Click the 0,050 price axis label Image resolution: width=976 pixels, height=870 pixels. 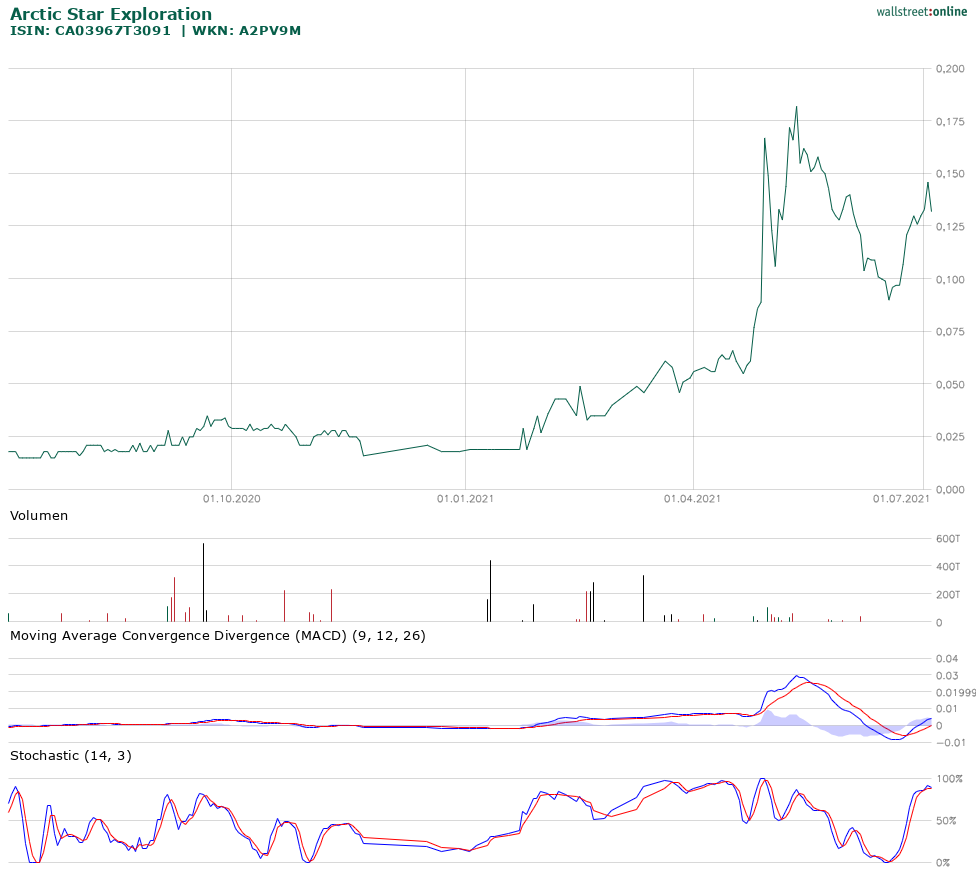950,385
